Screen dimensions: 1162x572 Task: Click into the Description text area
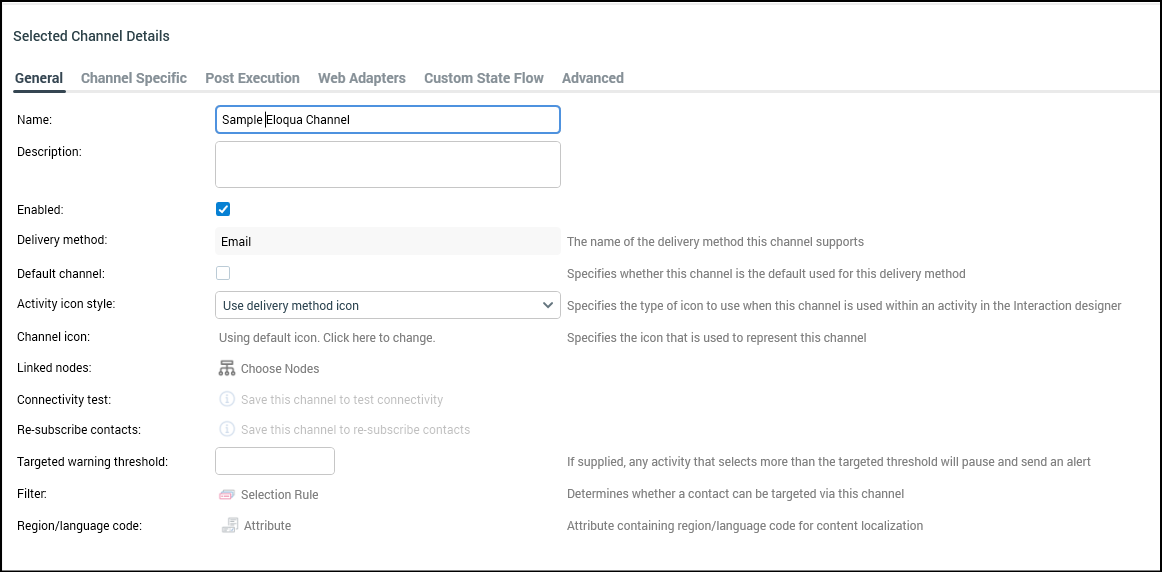(387, 164)
